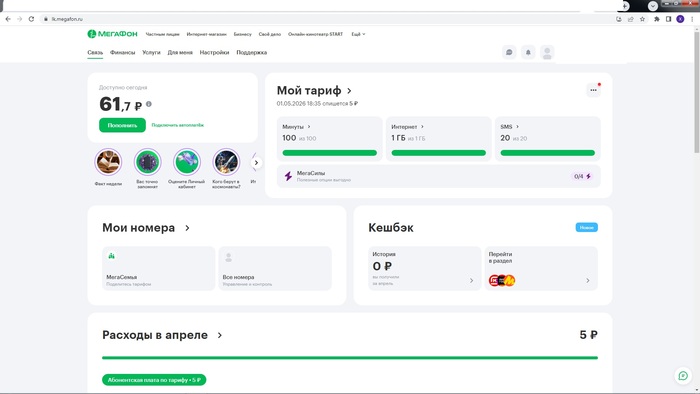Open the three-dot menu in Мой тариф

click(x=593, y=90)
